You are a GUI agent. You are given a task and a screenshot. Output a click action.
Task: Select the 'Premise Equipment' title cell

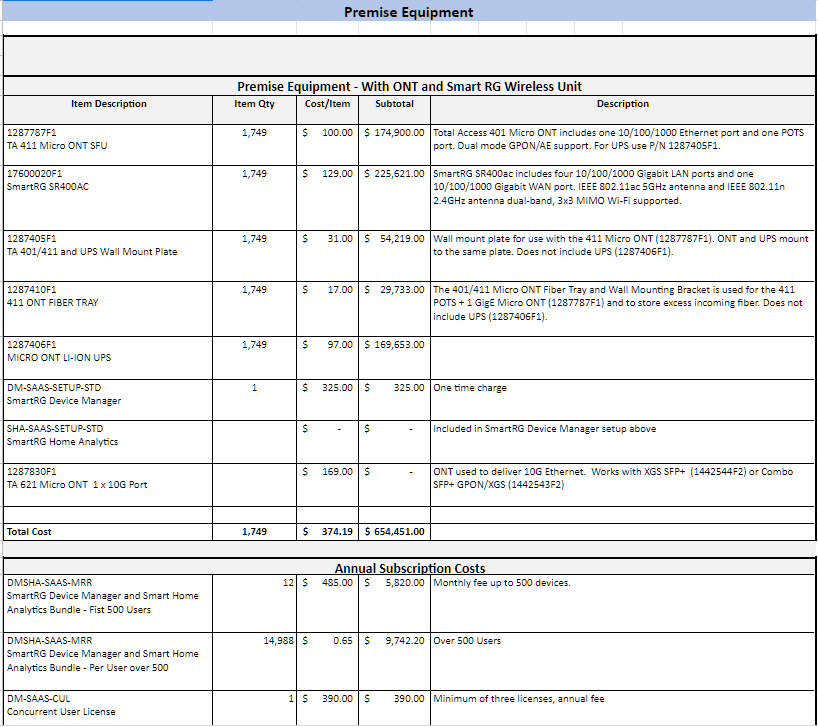point(408,11)
